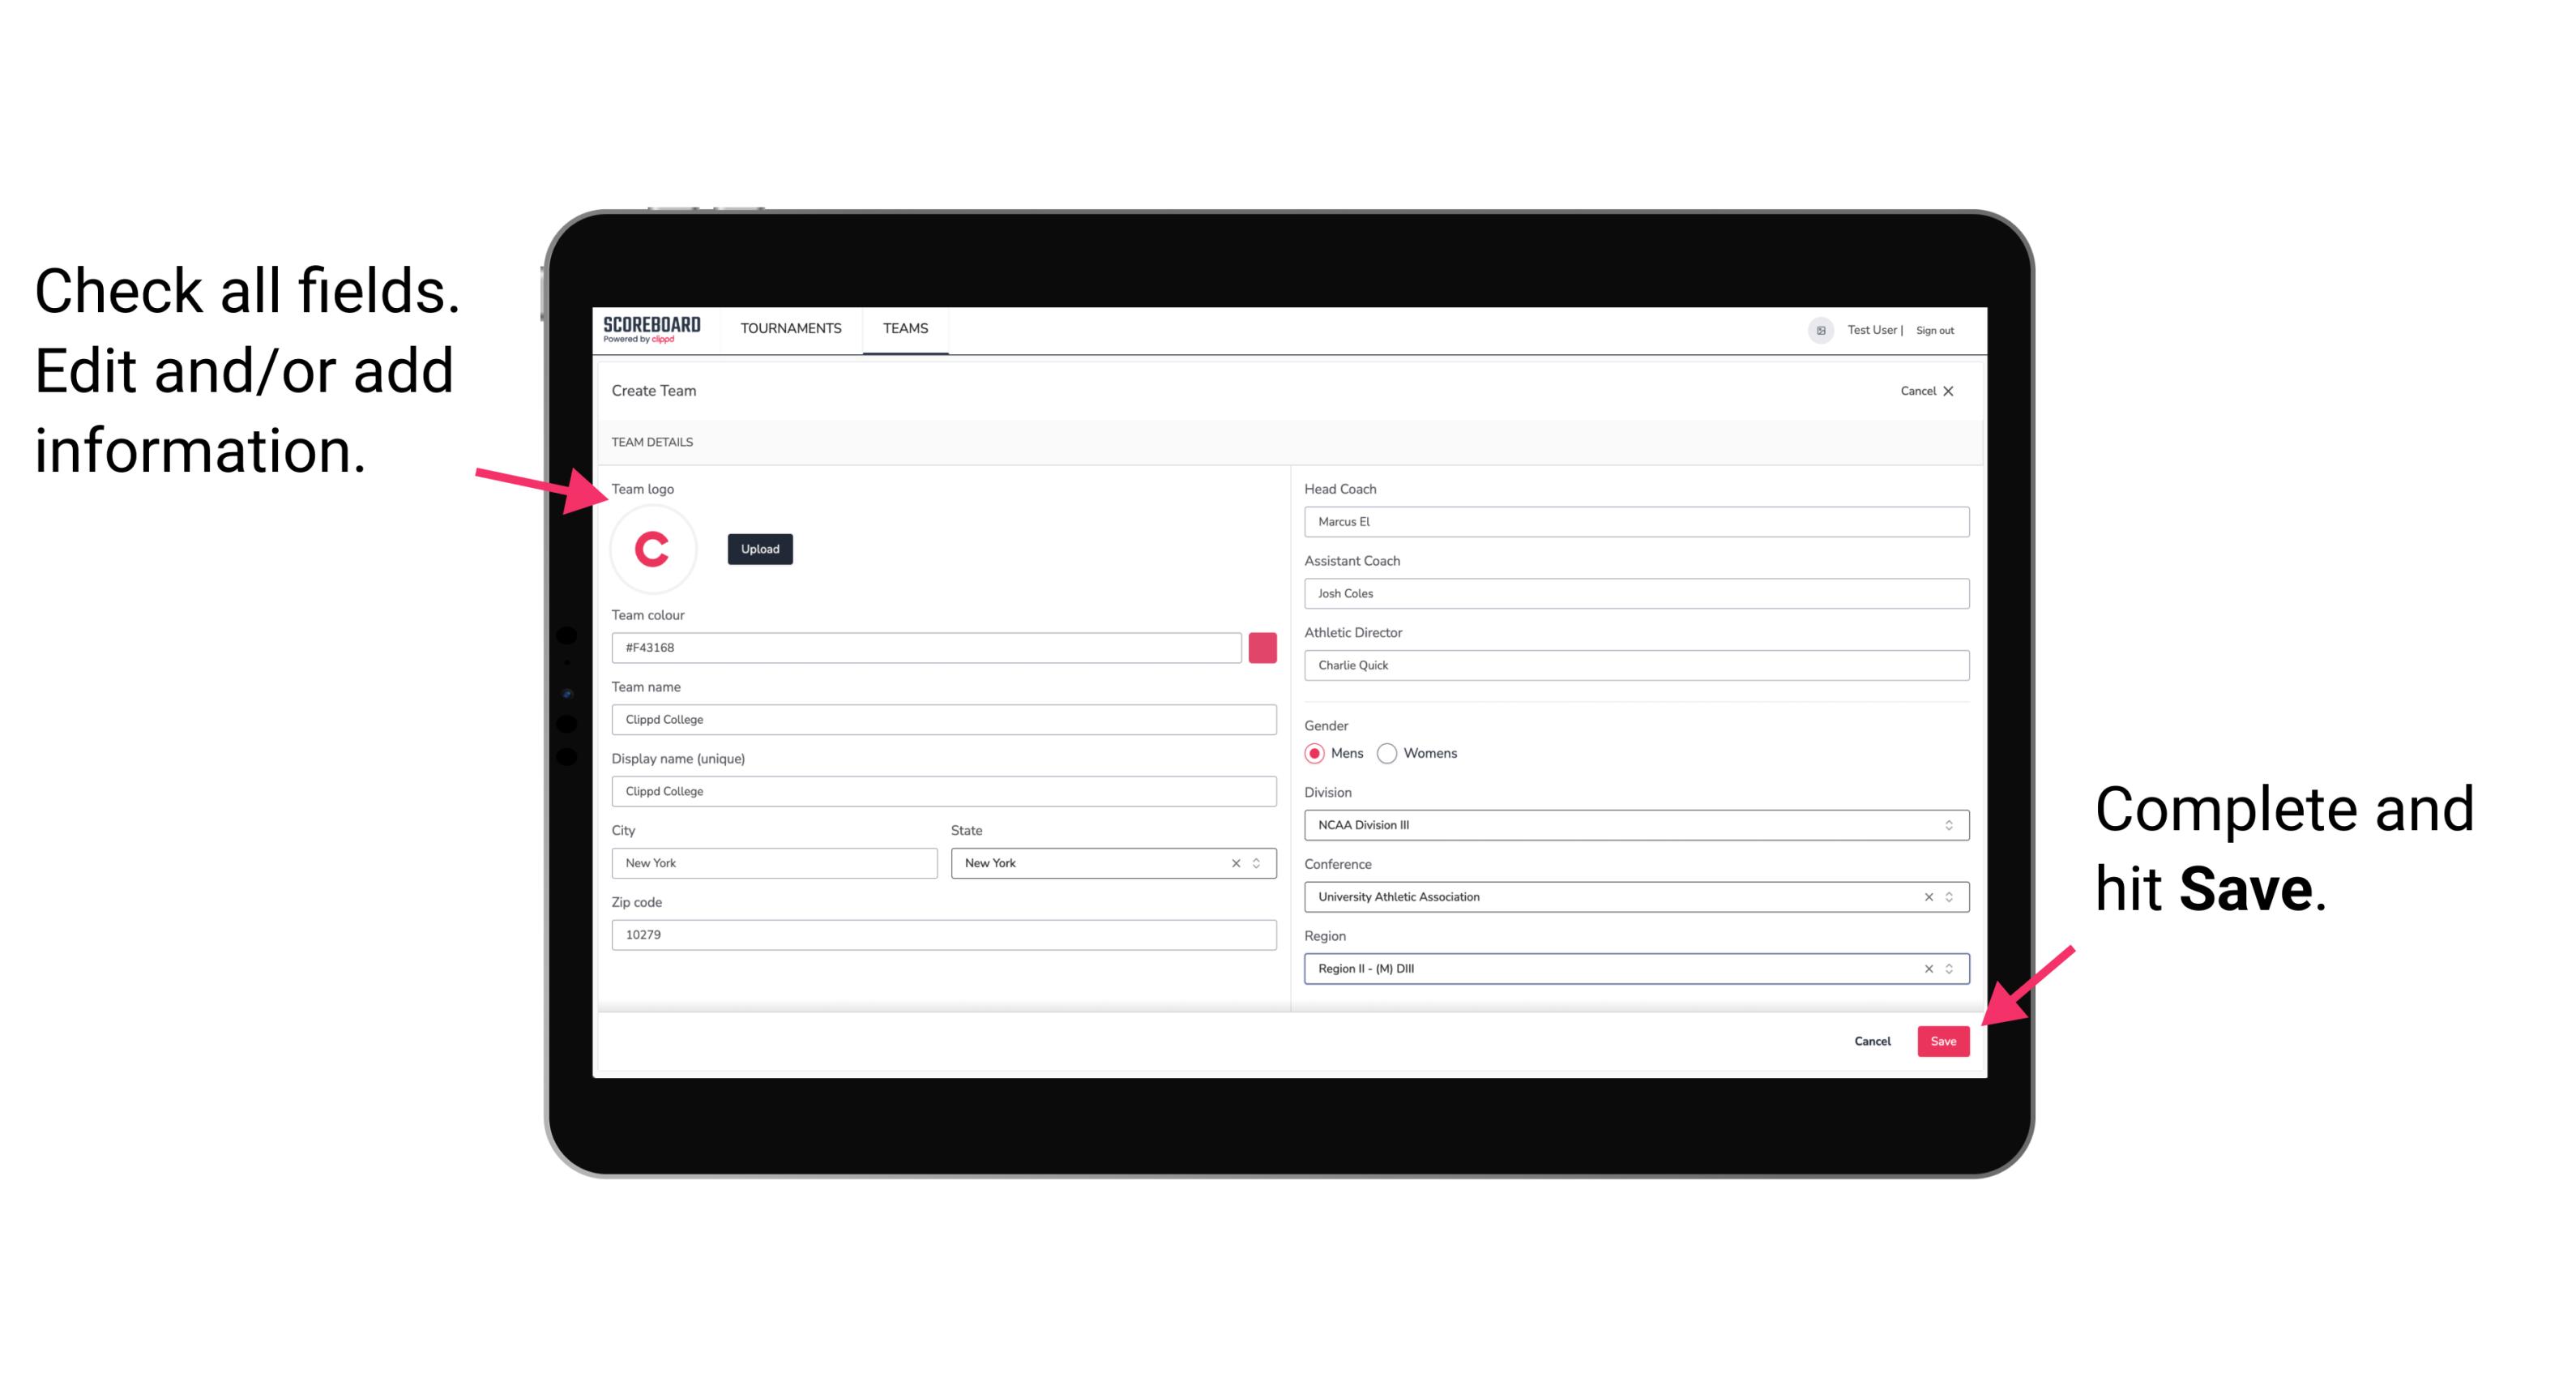
Task: Toggle Region II (M) DIII selection off
Action: click(x=1925, y=968)
